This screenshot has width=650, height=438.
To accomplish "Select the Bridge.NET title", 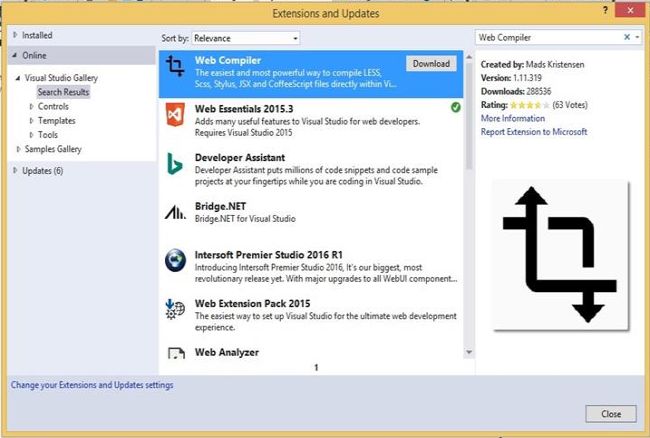I will click(x=220, y=206).
